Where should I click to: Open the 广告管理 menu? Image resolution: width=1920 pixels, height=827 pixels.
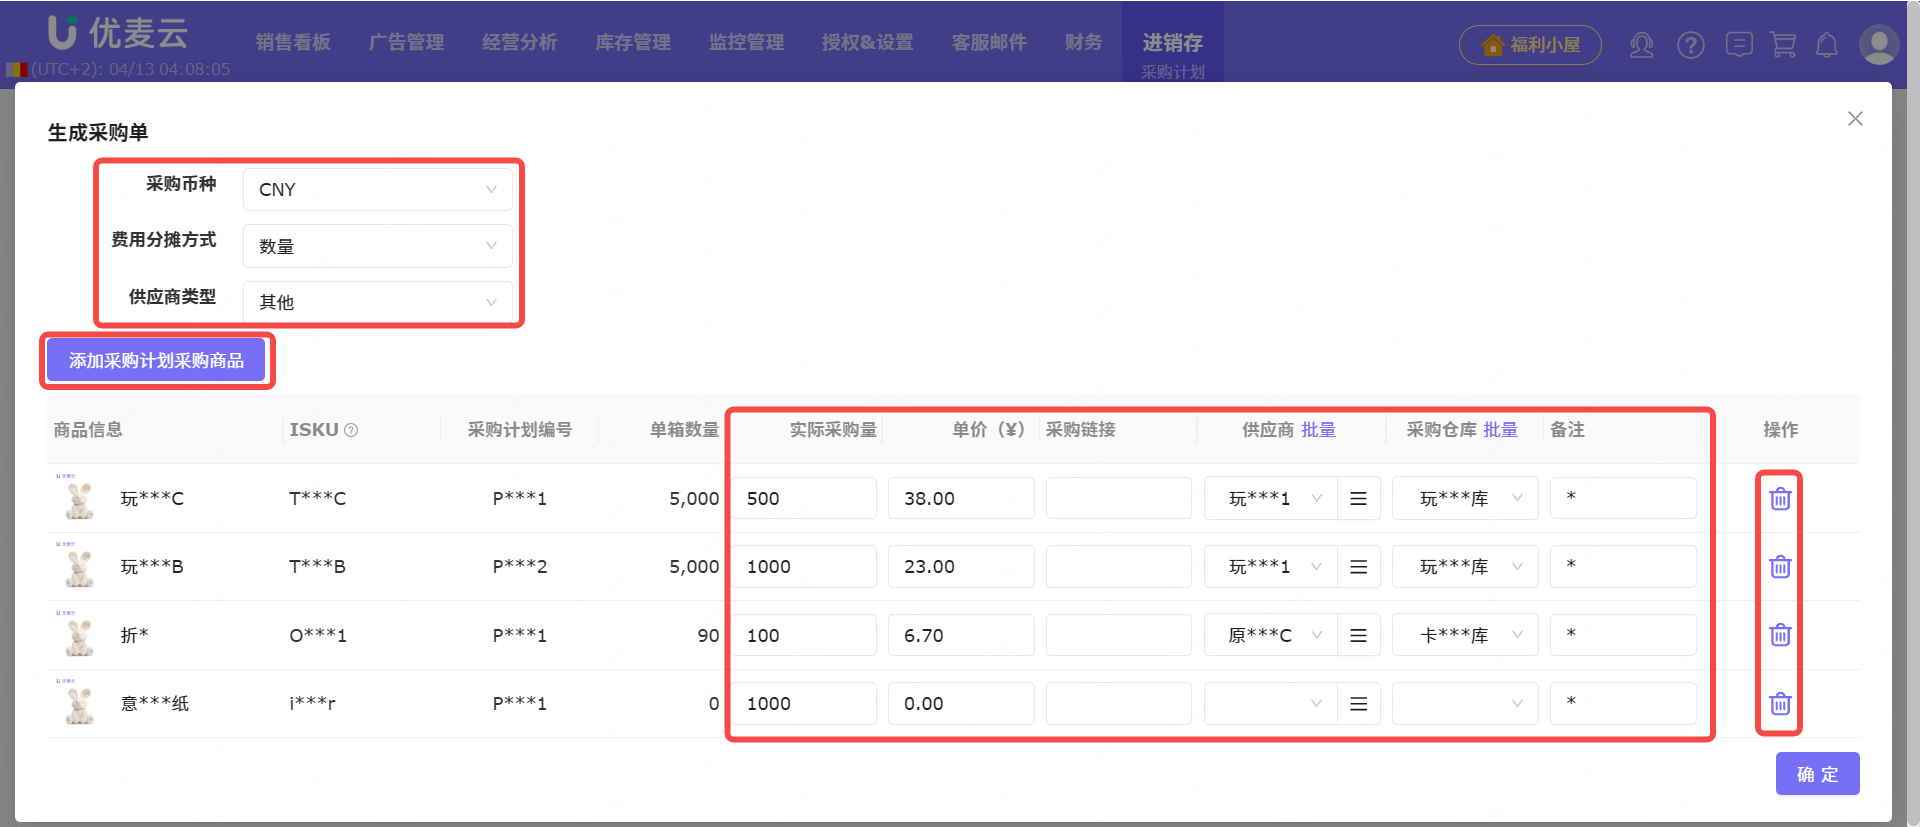pyautogui.click(x=406, y=42)
